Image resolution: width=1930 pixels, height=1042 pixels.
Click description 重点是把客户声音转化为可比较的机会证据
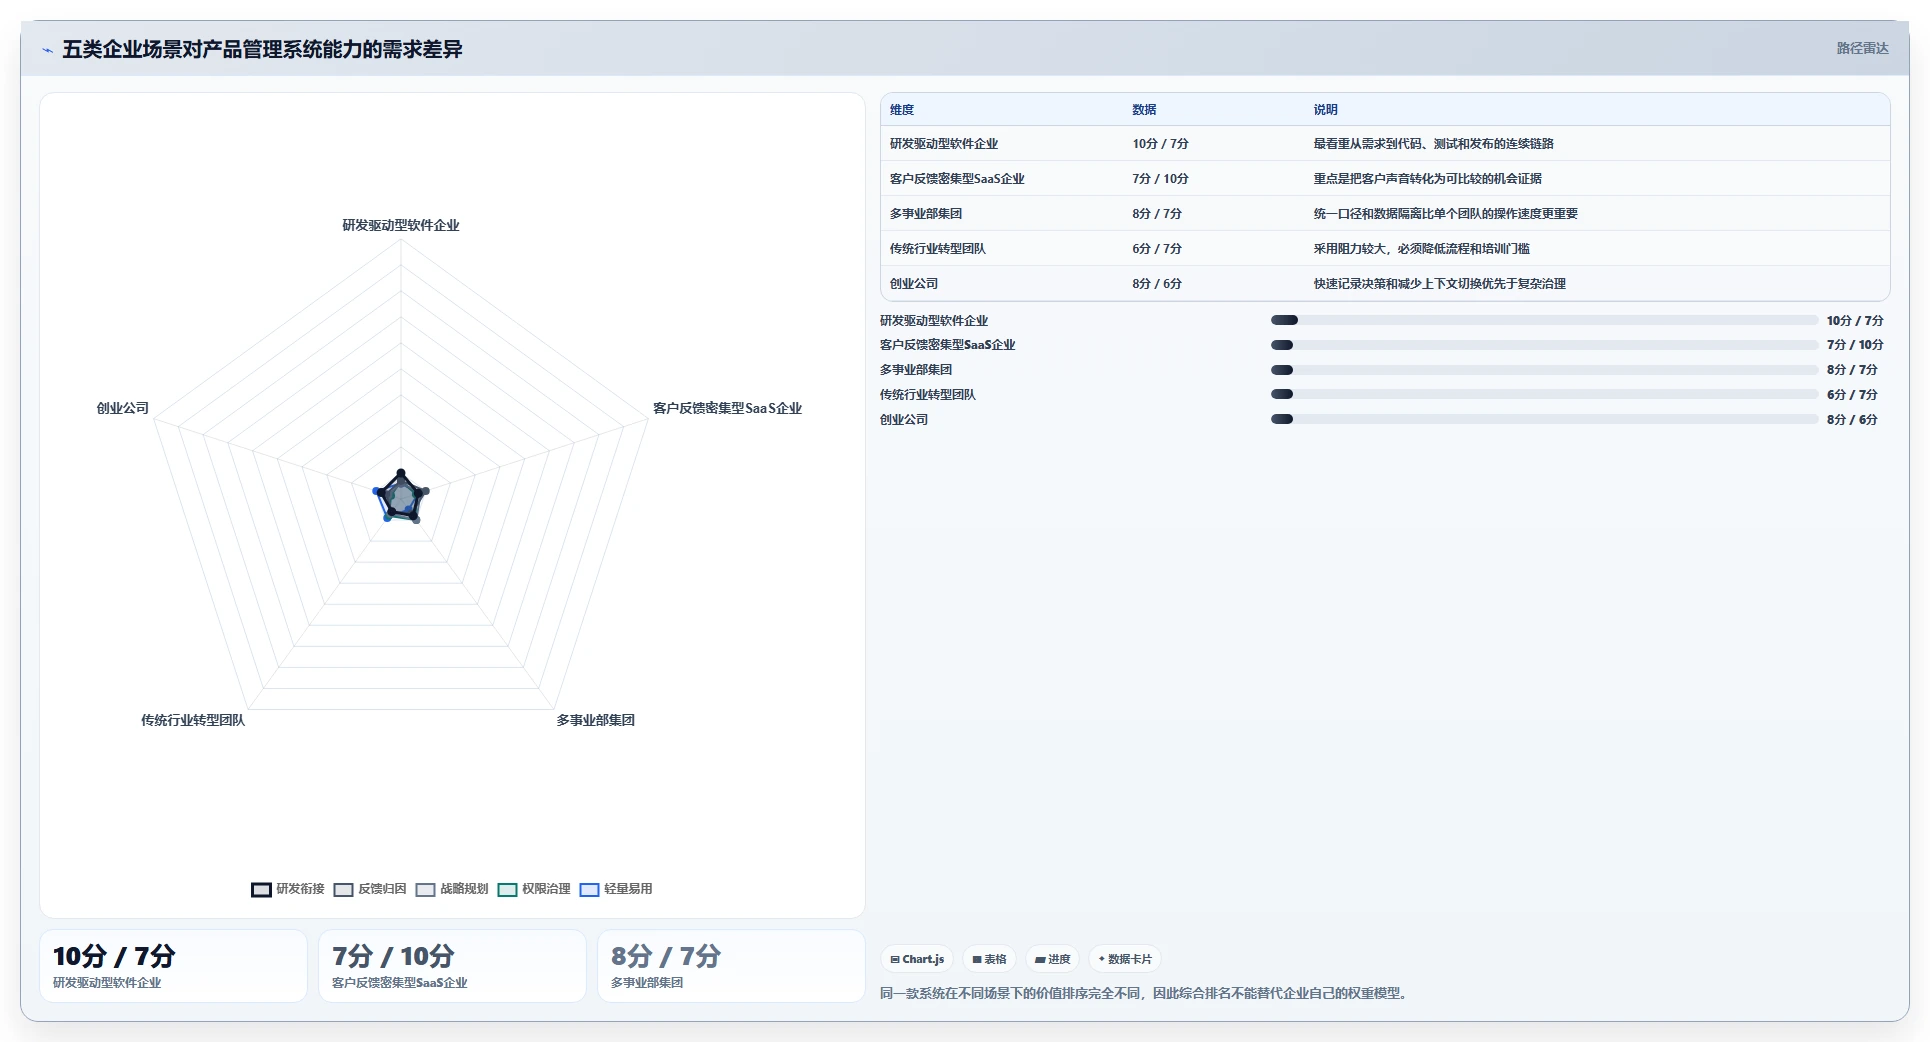pos(1427,179)
